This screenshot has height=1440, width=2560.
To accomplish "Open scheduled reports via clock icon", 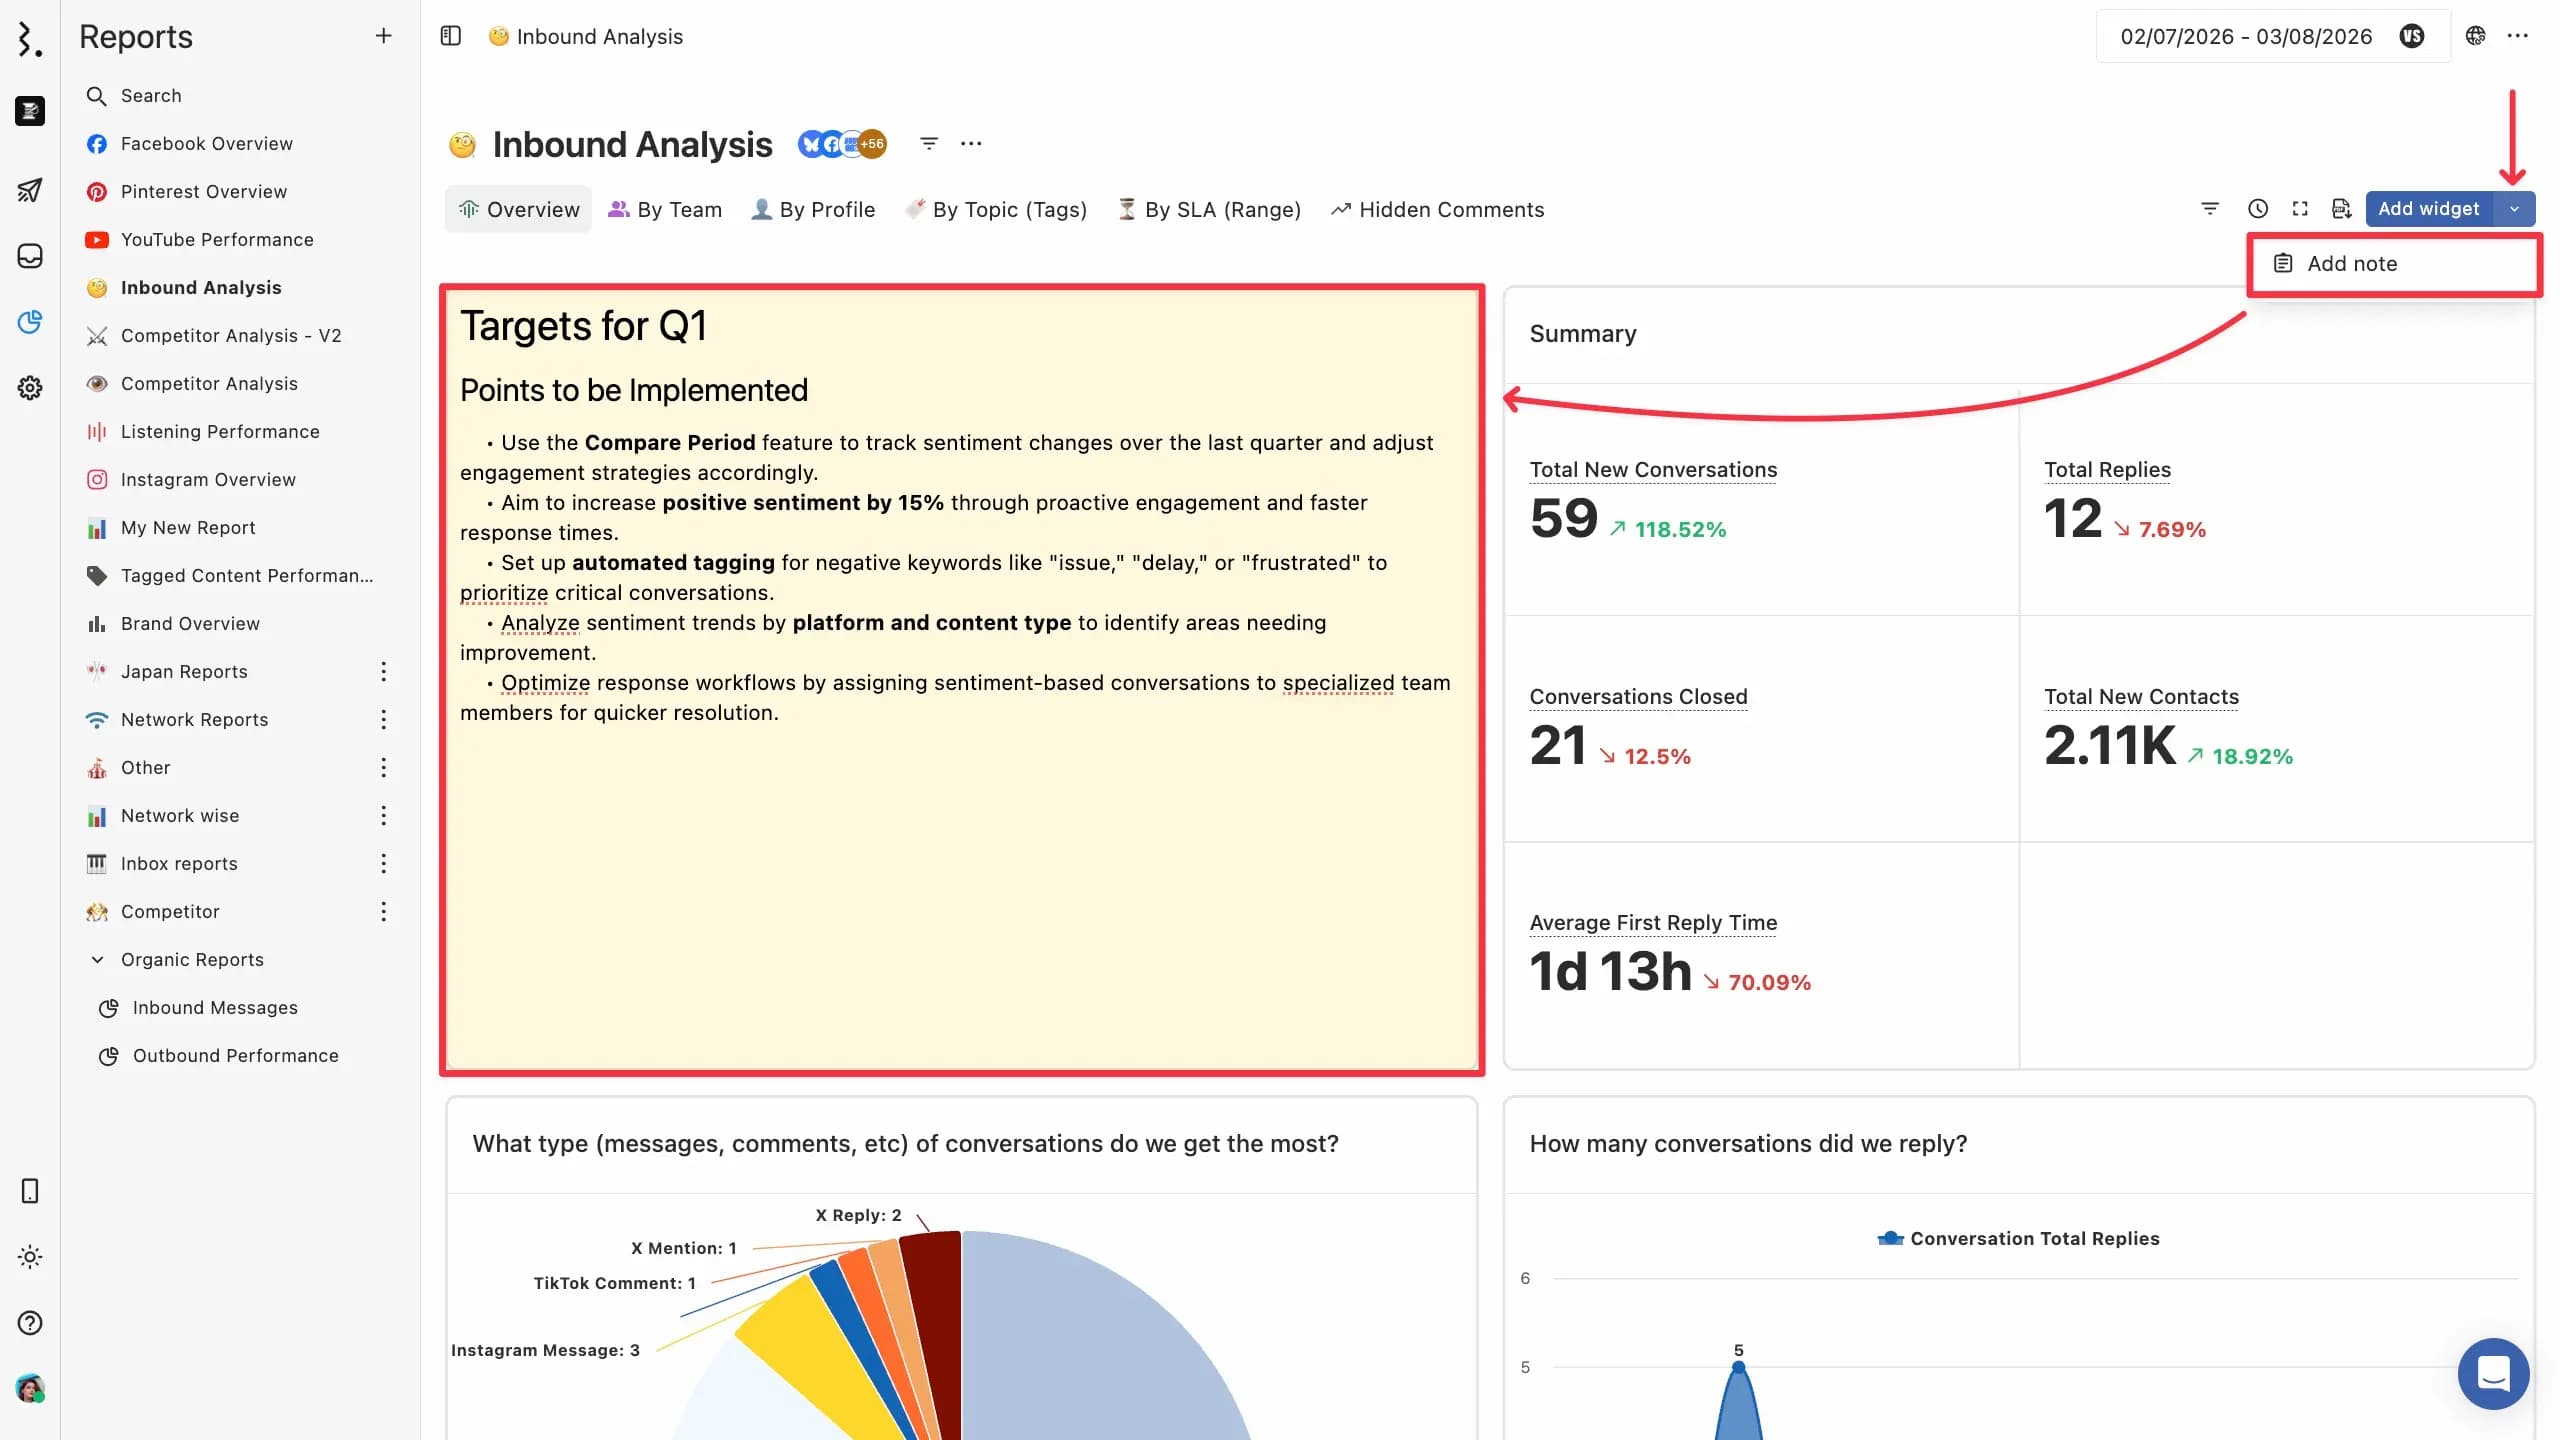I will (x=2257, y=209).
